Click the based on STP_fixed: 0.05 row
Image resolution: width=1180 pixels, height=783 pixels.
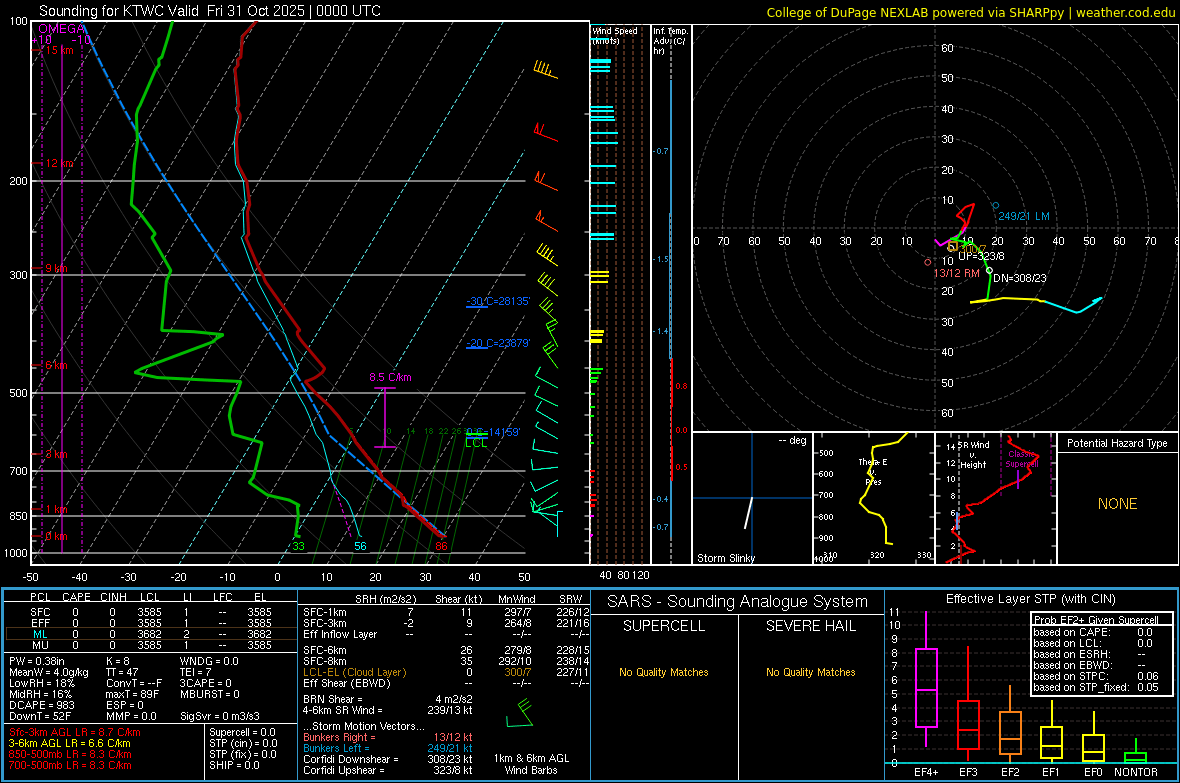[1096, 687]
